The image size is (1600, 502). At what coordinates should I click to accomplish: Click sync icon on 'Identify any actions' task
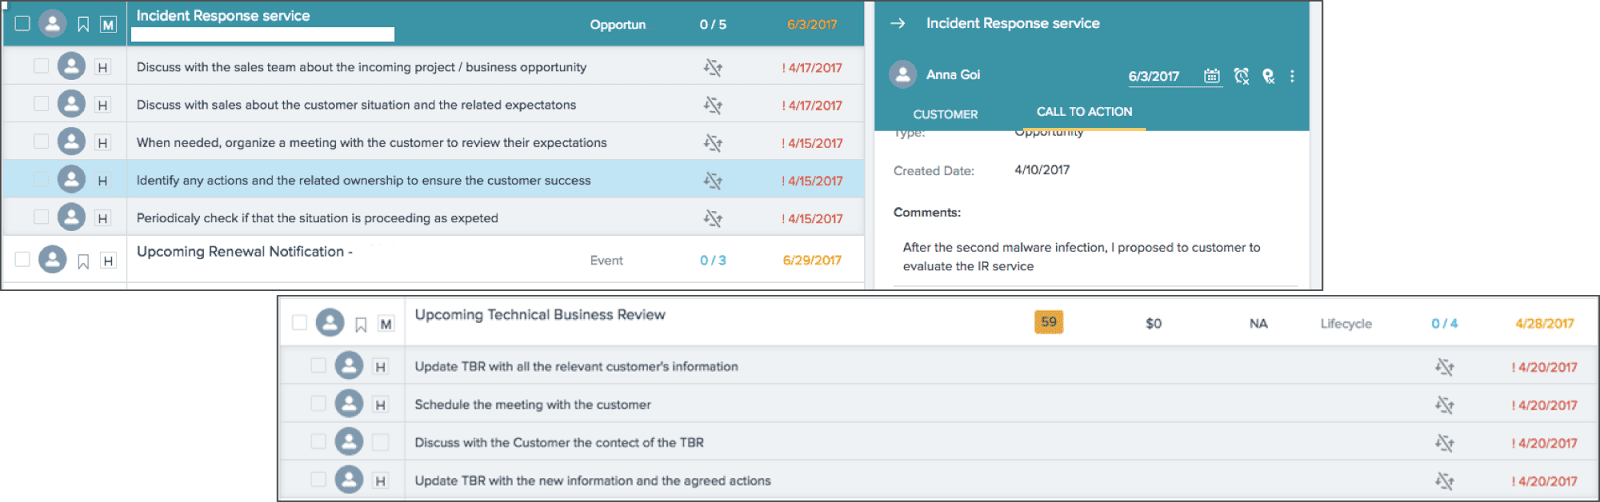click(x=712, y=181)
